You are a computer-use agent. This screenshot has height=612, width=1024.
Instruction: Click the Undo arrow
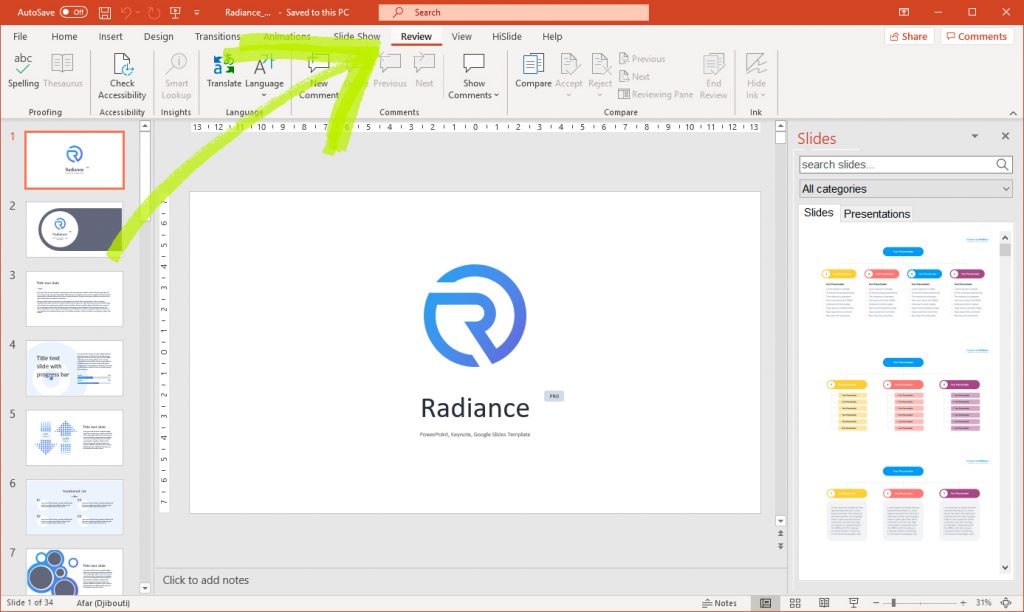(x=127, y=12)
